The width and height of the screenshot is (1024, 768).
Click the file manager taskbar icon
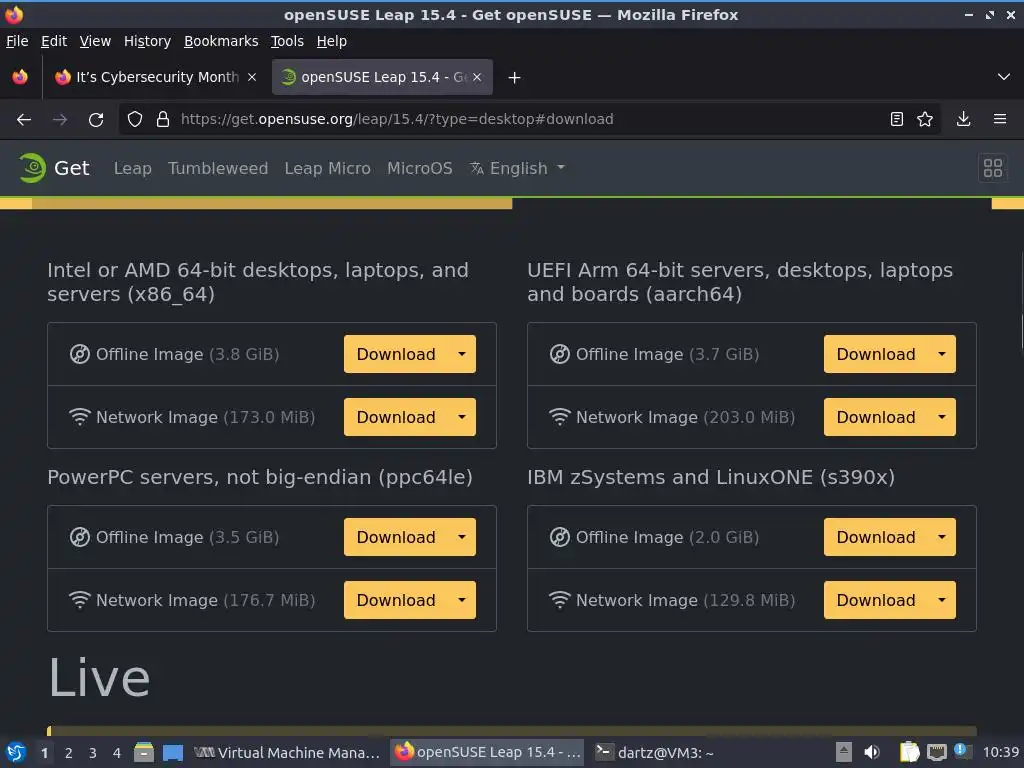tap(144, 753)
